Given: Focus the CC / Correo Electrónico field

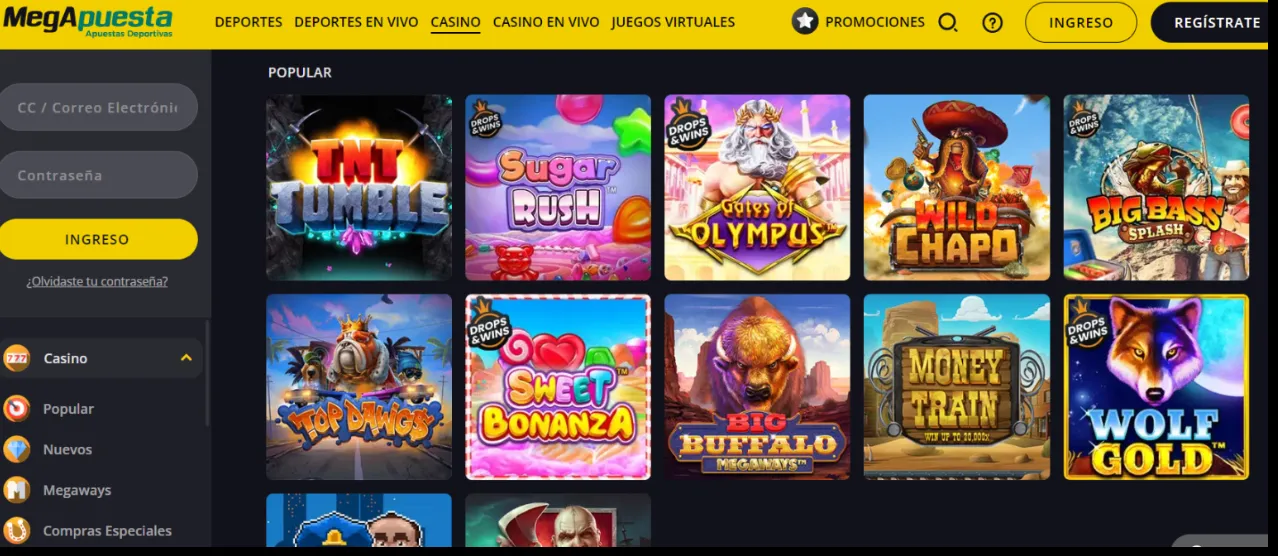Looking at the screenshot, I should 97,107.
